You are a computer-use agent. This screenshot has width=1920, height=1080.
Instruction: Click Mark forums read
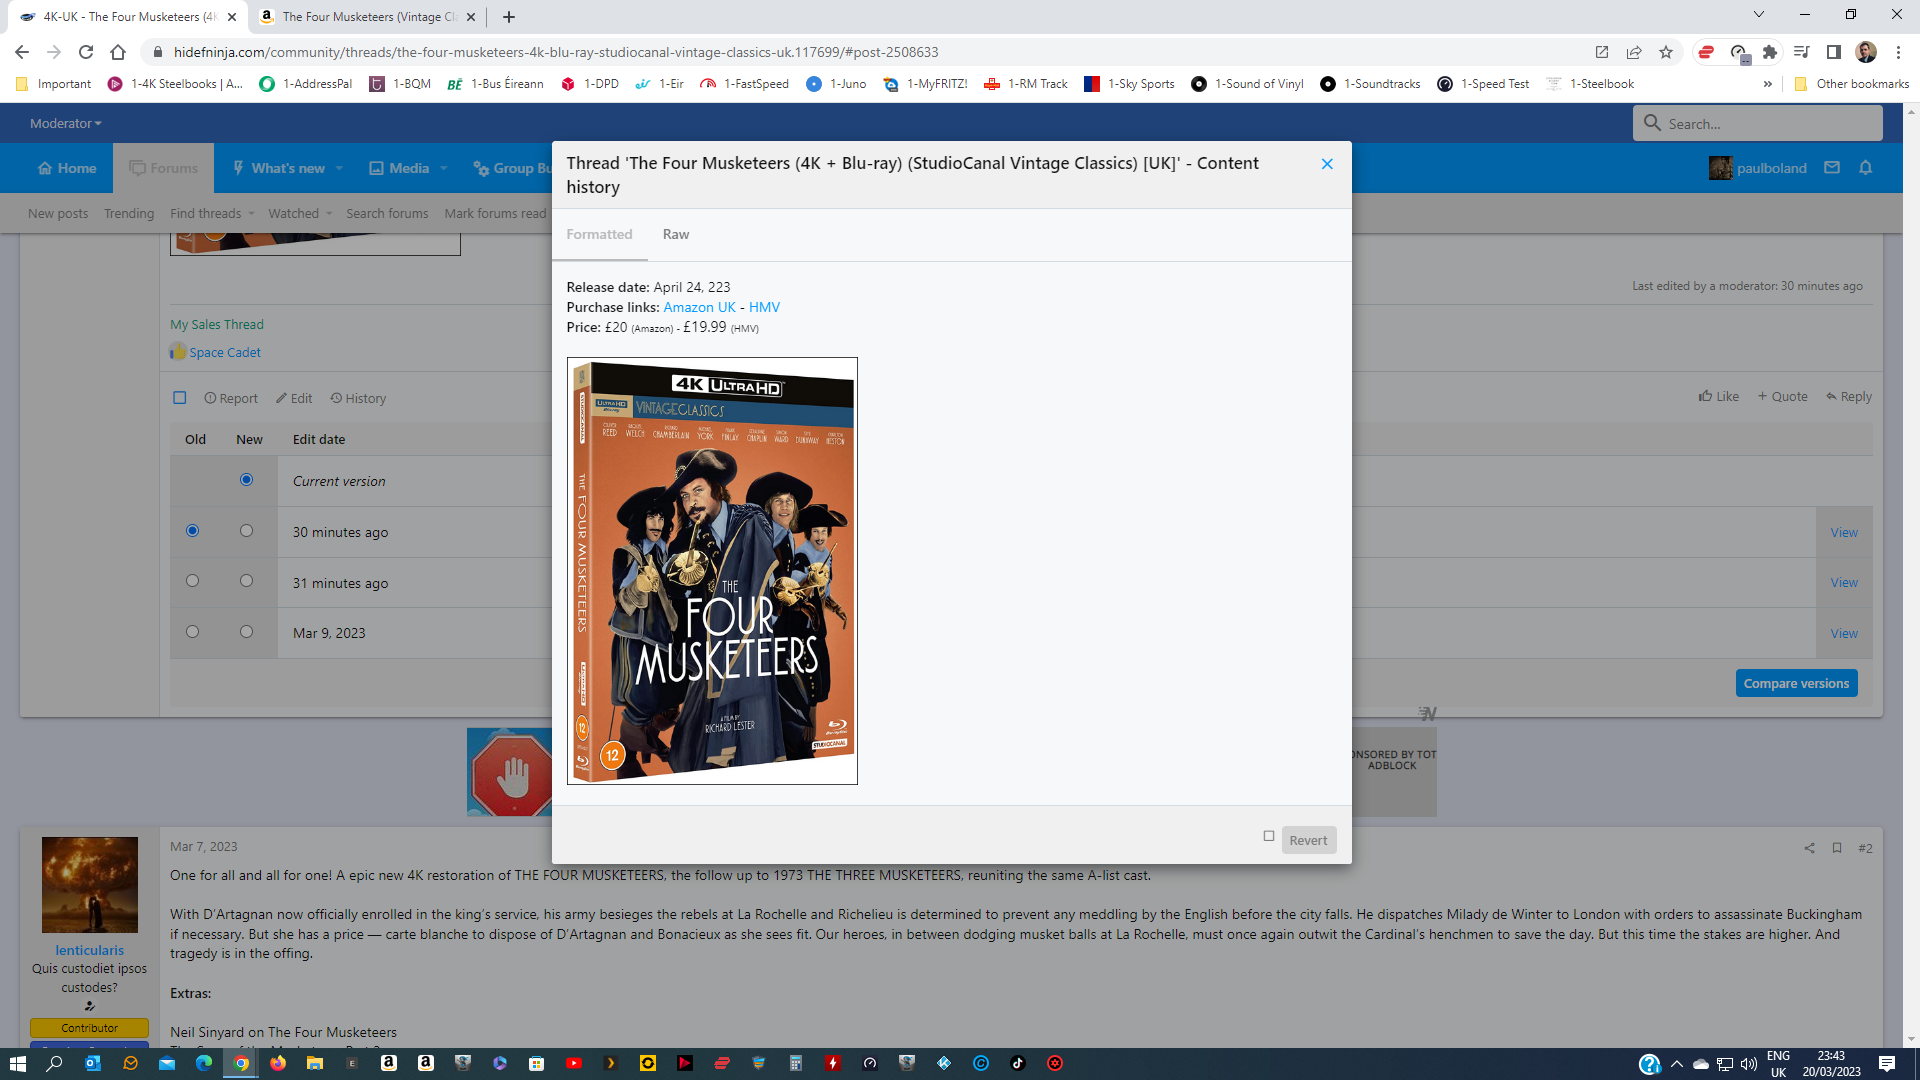[495, 213]
